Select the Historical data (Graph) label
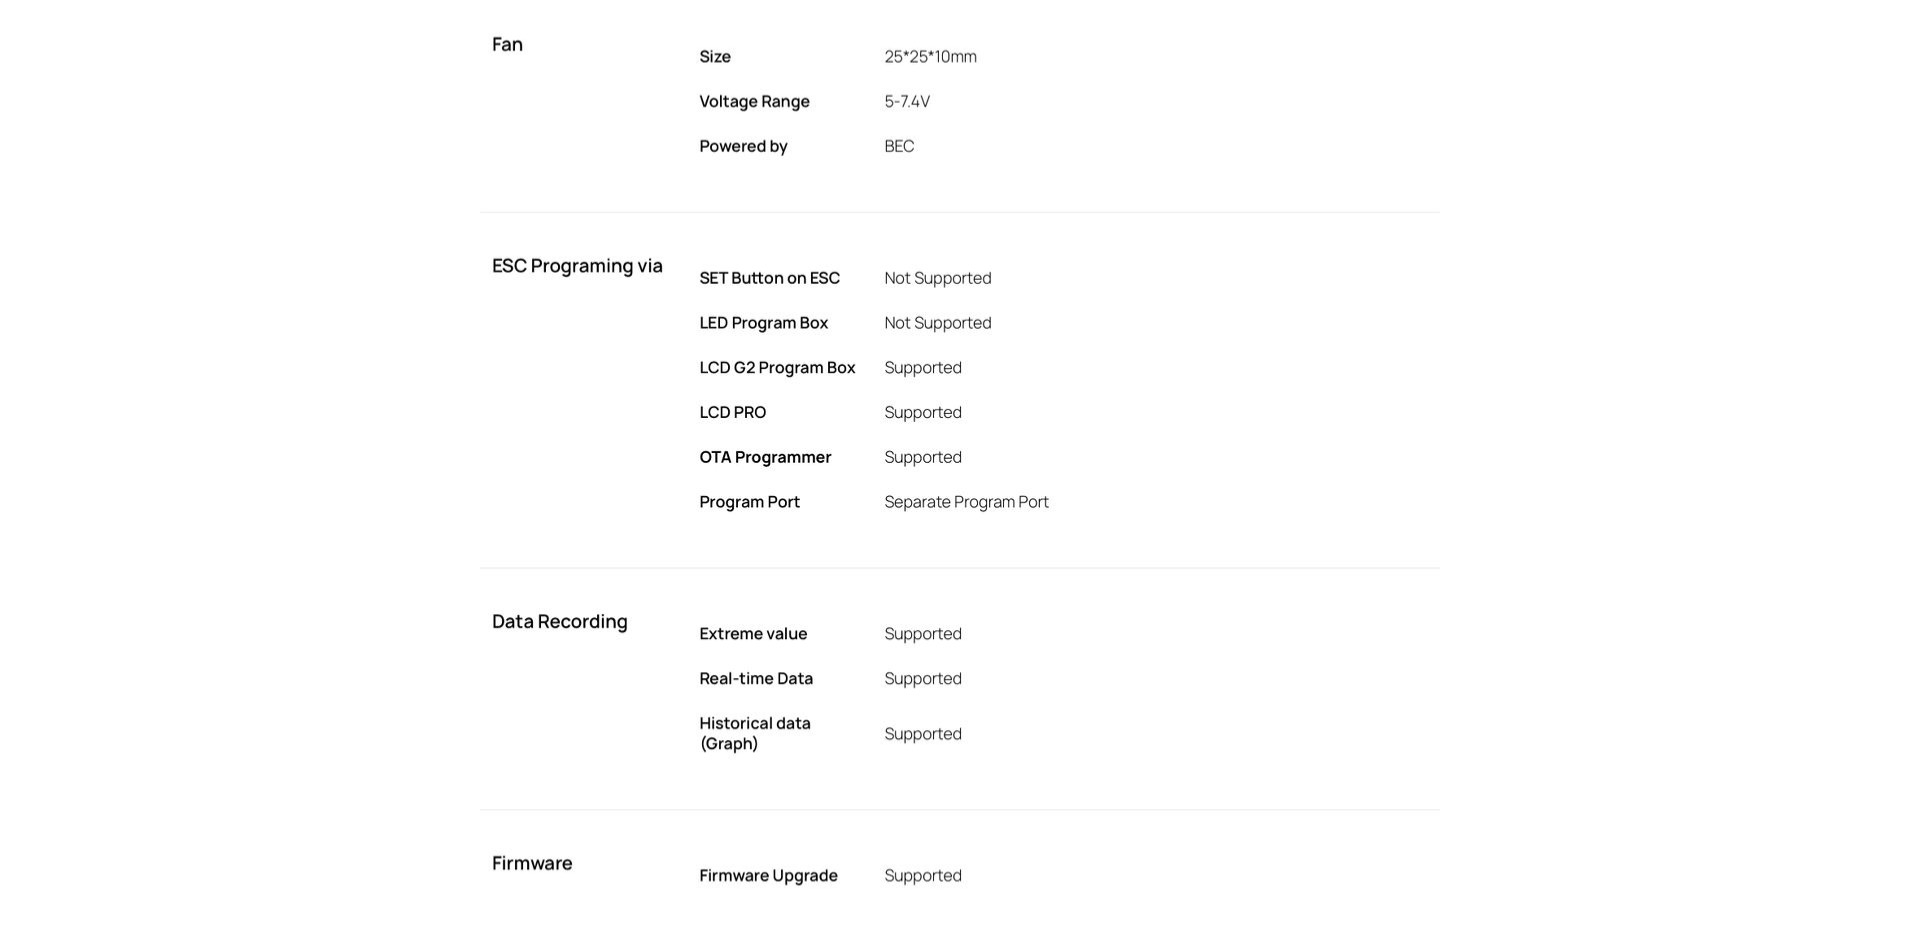1920x927 pixels. coord(755,734)
